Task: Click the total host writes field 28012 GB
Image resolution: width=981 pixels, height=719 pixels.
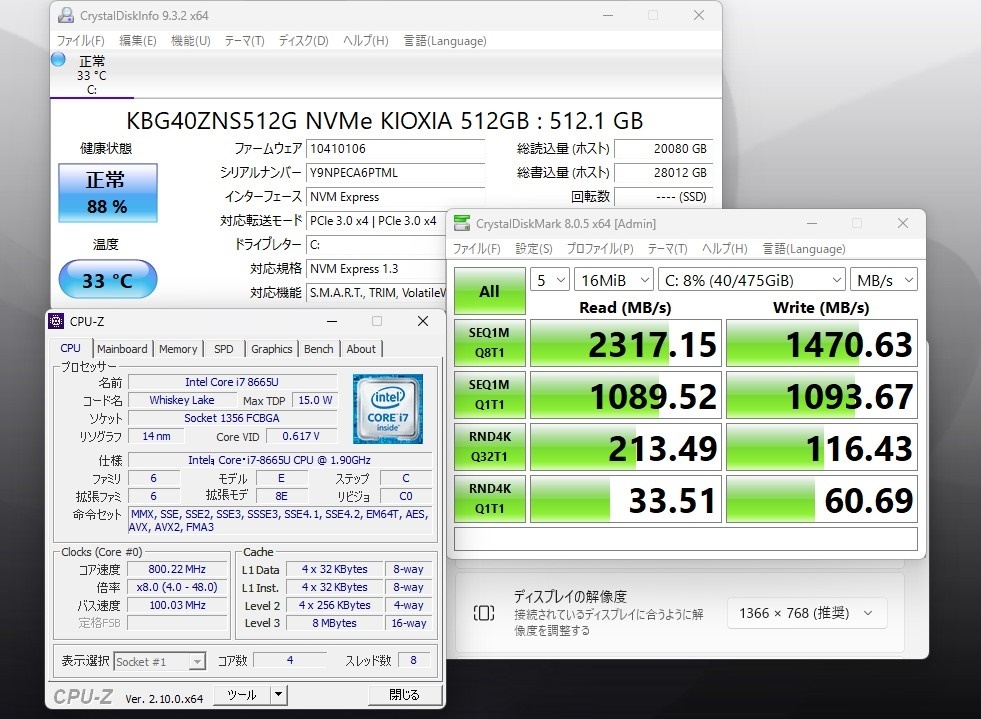Action: (x=664, y=173)
